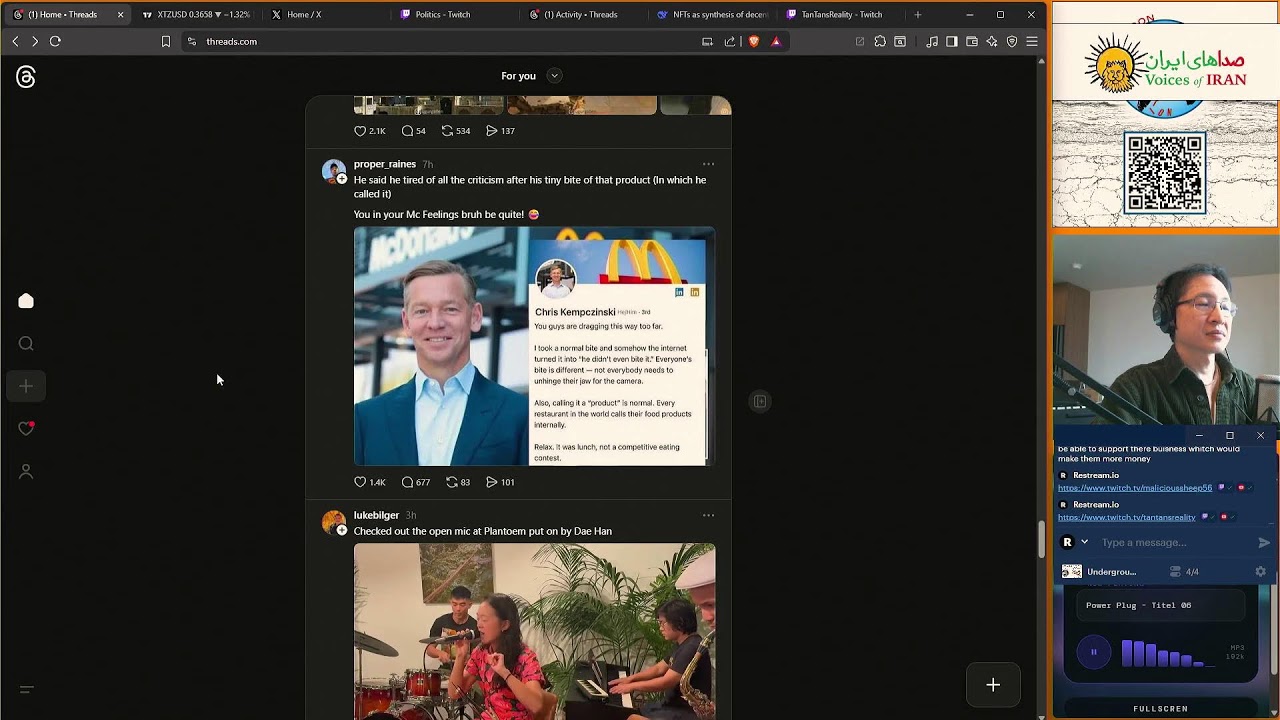Go forward in browser history

(x=35, y=41)
